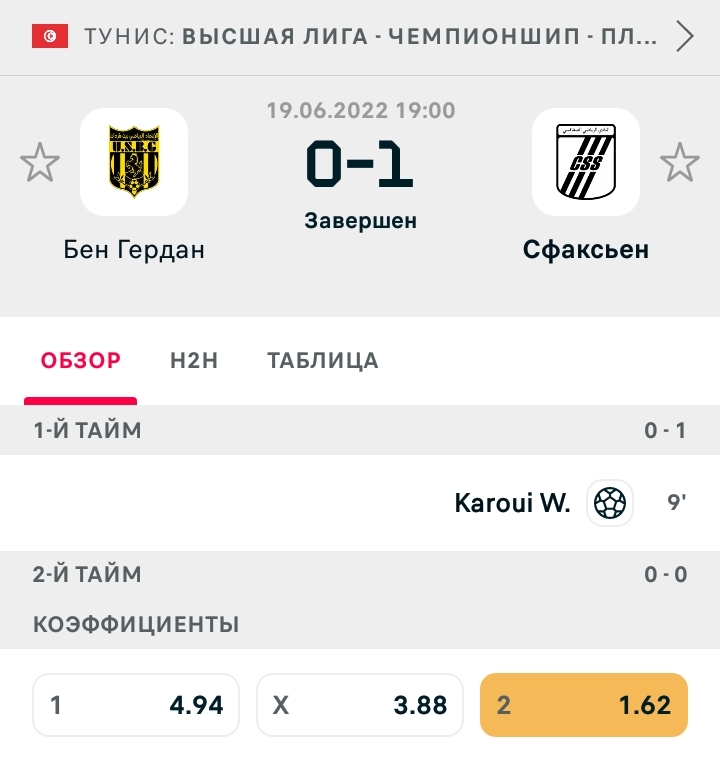Collapse the 1-й тайм section header
Screen dimensions: 720x757
(x=360, y=430)
